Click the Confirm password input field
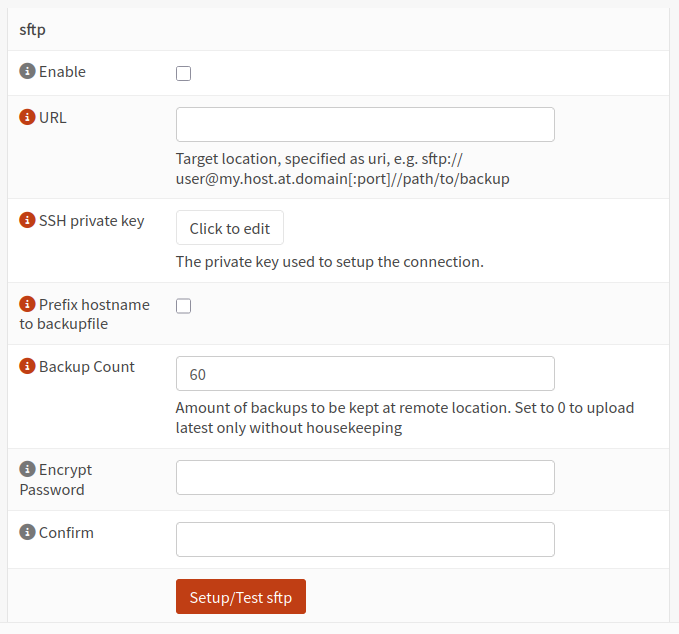679x634 pixels. (365, 540)
